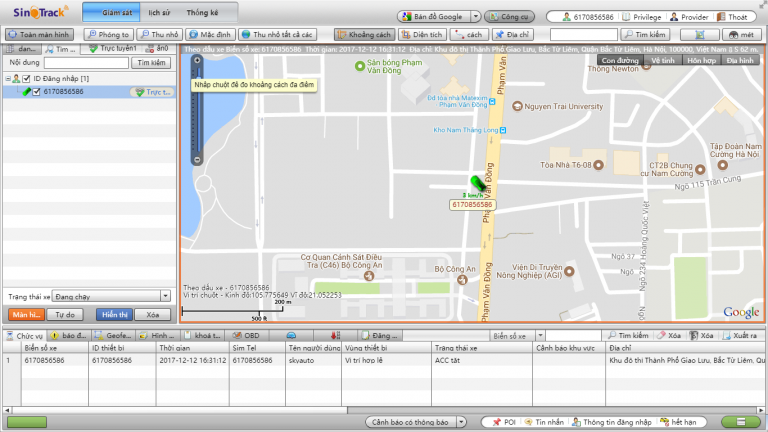Switch map to Vệ tinh satellite view
Viewport: 768px width, 432px height.
point(662,60)
